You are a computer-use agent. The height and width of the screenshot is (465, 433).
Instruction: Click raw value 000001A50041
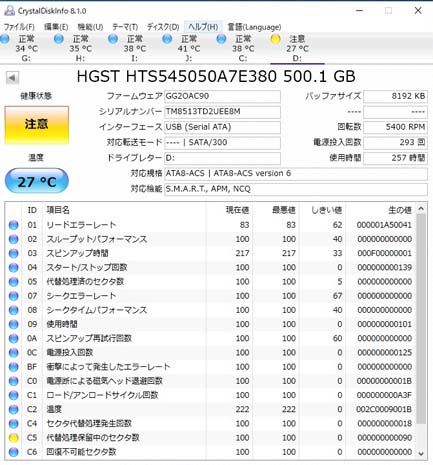pyautogui.click(x=384, y=225)
